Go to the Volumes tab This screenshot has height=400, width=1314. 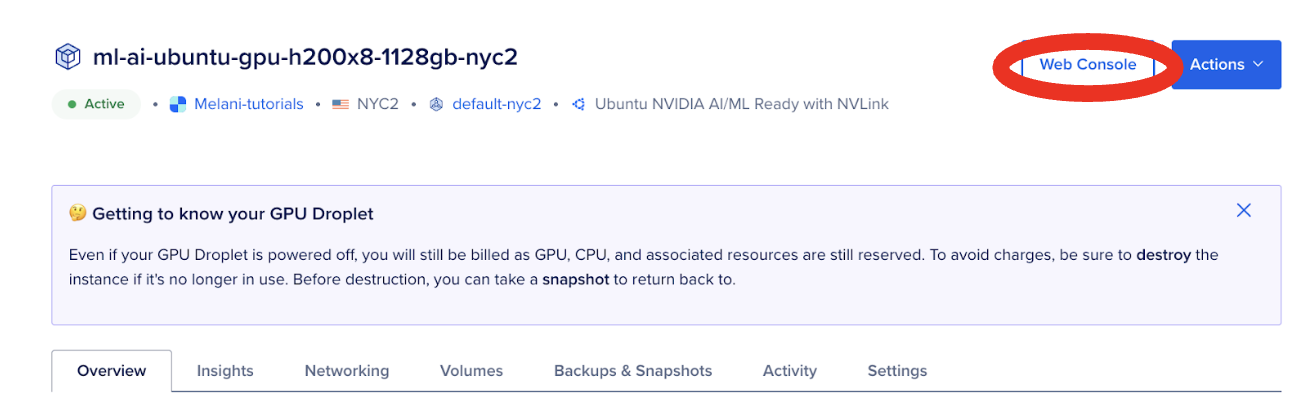tap(471, 371)
